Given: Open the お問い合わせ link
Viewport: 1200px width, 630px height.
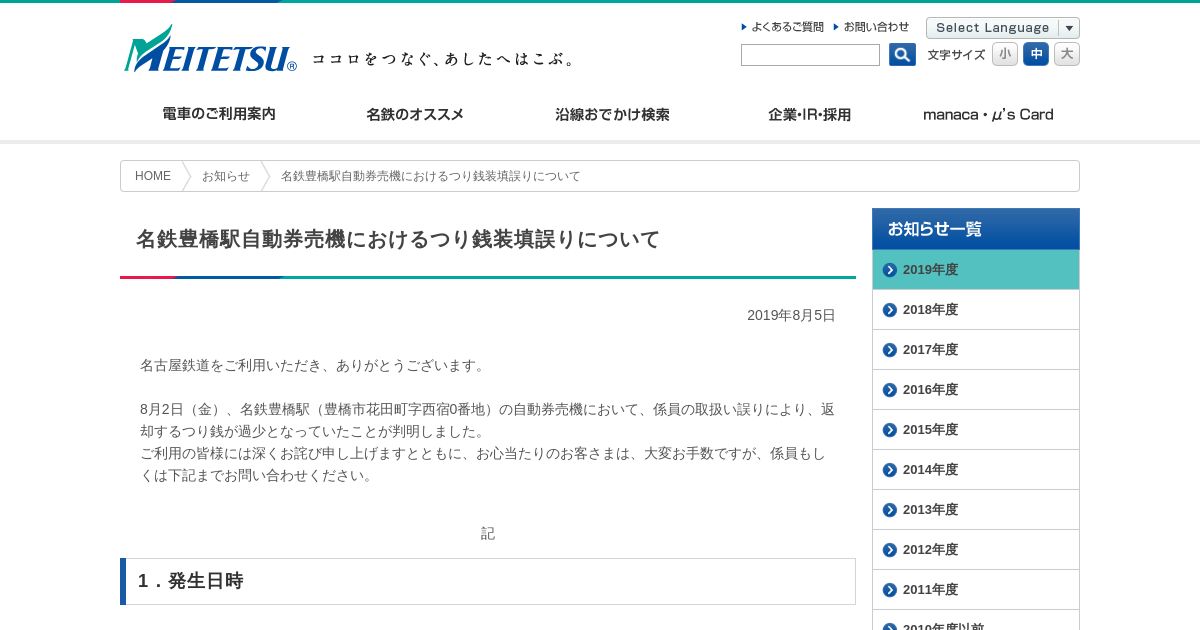Looking at the screenshot, I should [871, 27].
